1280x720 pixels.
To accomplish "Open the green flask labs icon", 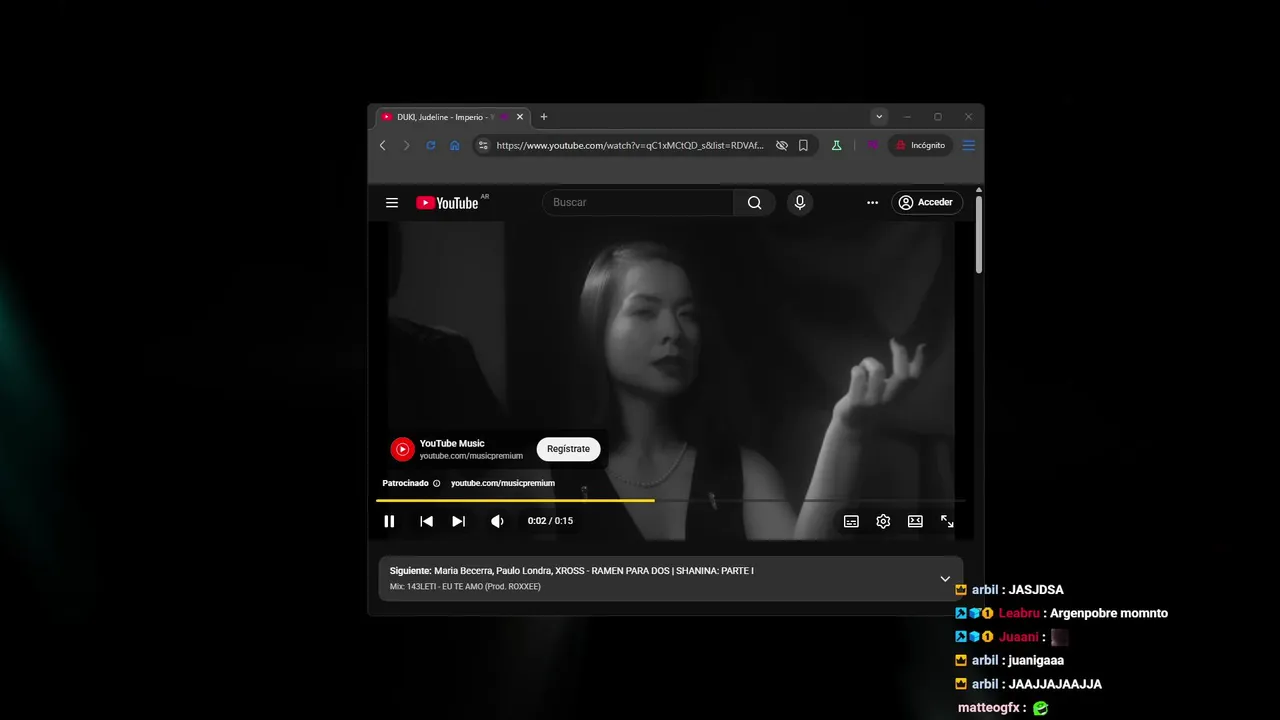I will [x=836, y=145].
